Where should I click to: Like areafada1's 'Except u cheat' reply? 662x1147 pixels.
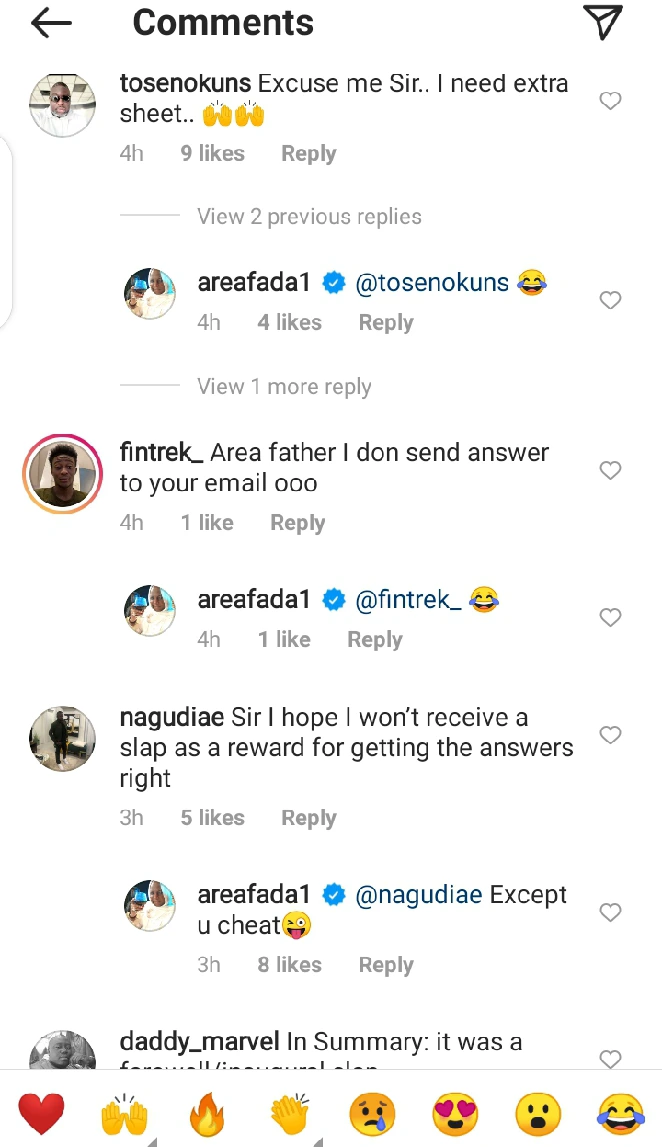coord(610,912)
